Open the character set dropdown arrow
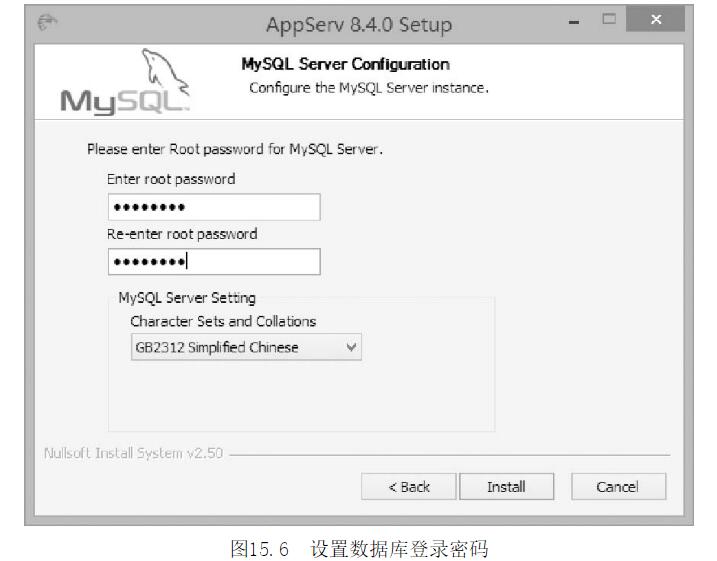Screen dimensions: 717x561 point(351,347)
